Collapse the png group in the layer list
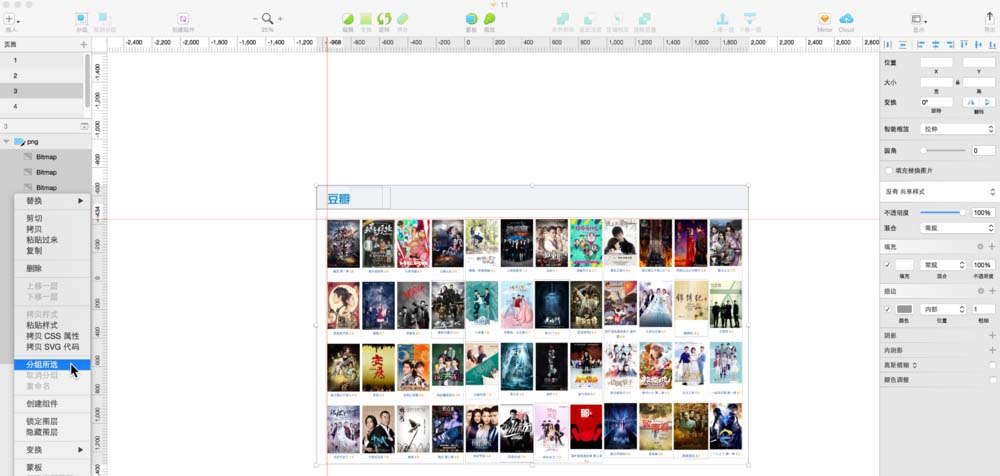The width and height of the screenshot is (1000, 476). pyautogui.click(x=6, y=142)
